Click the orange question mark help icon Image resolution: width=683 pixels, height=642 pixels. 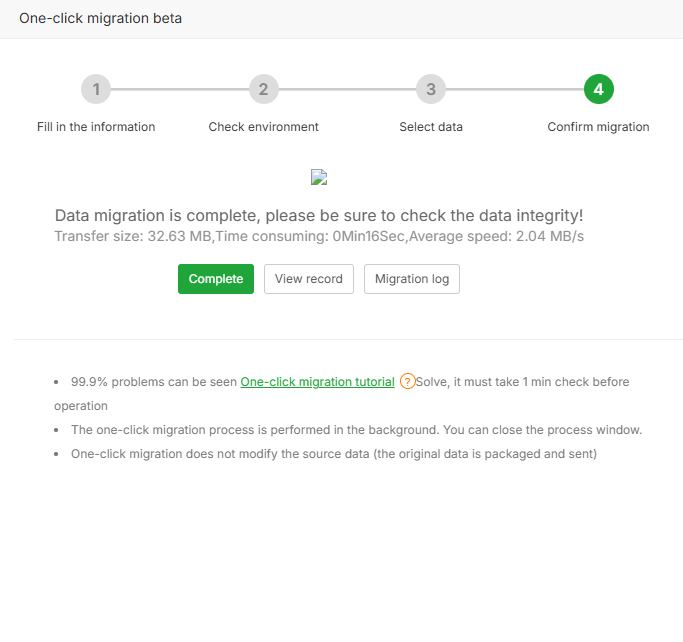[x=407, y=381]
